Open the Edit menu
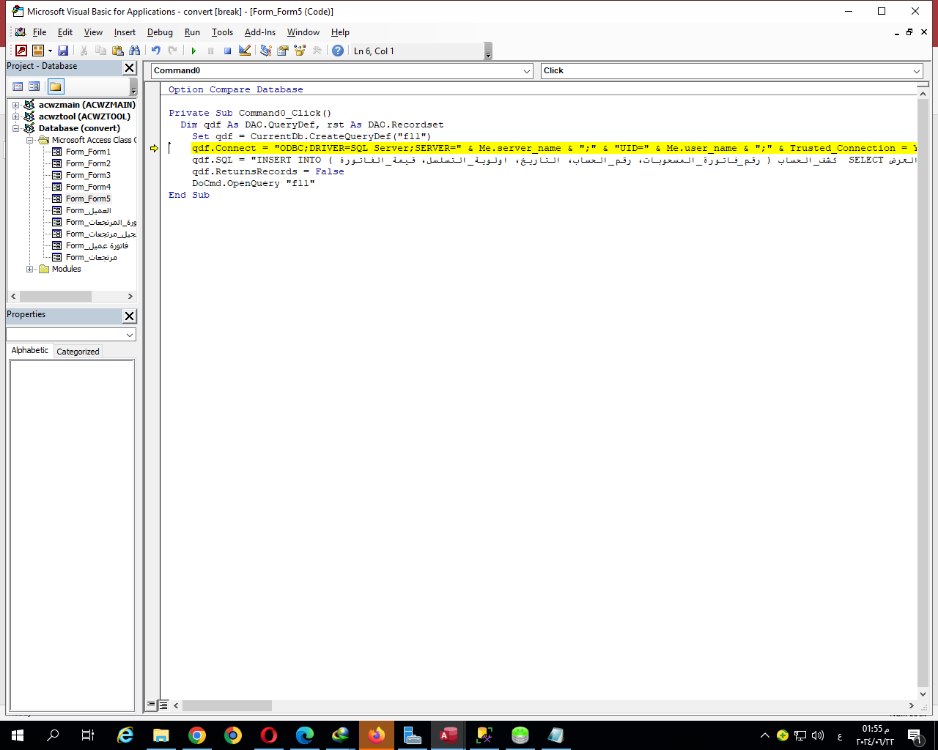Viewport: 938px width, 750px height. [x=65, y=32]
